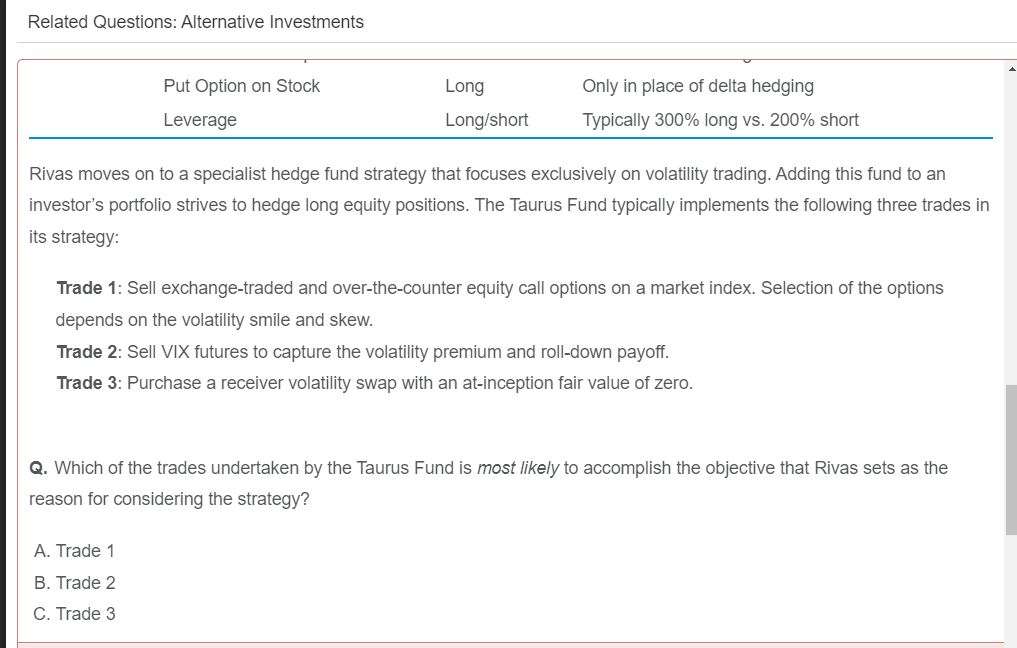The image size is (1017, 648).
Task: Pick answer option C. Trade 3
Action: pyautogui.click(x=74, y=614)
